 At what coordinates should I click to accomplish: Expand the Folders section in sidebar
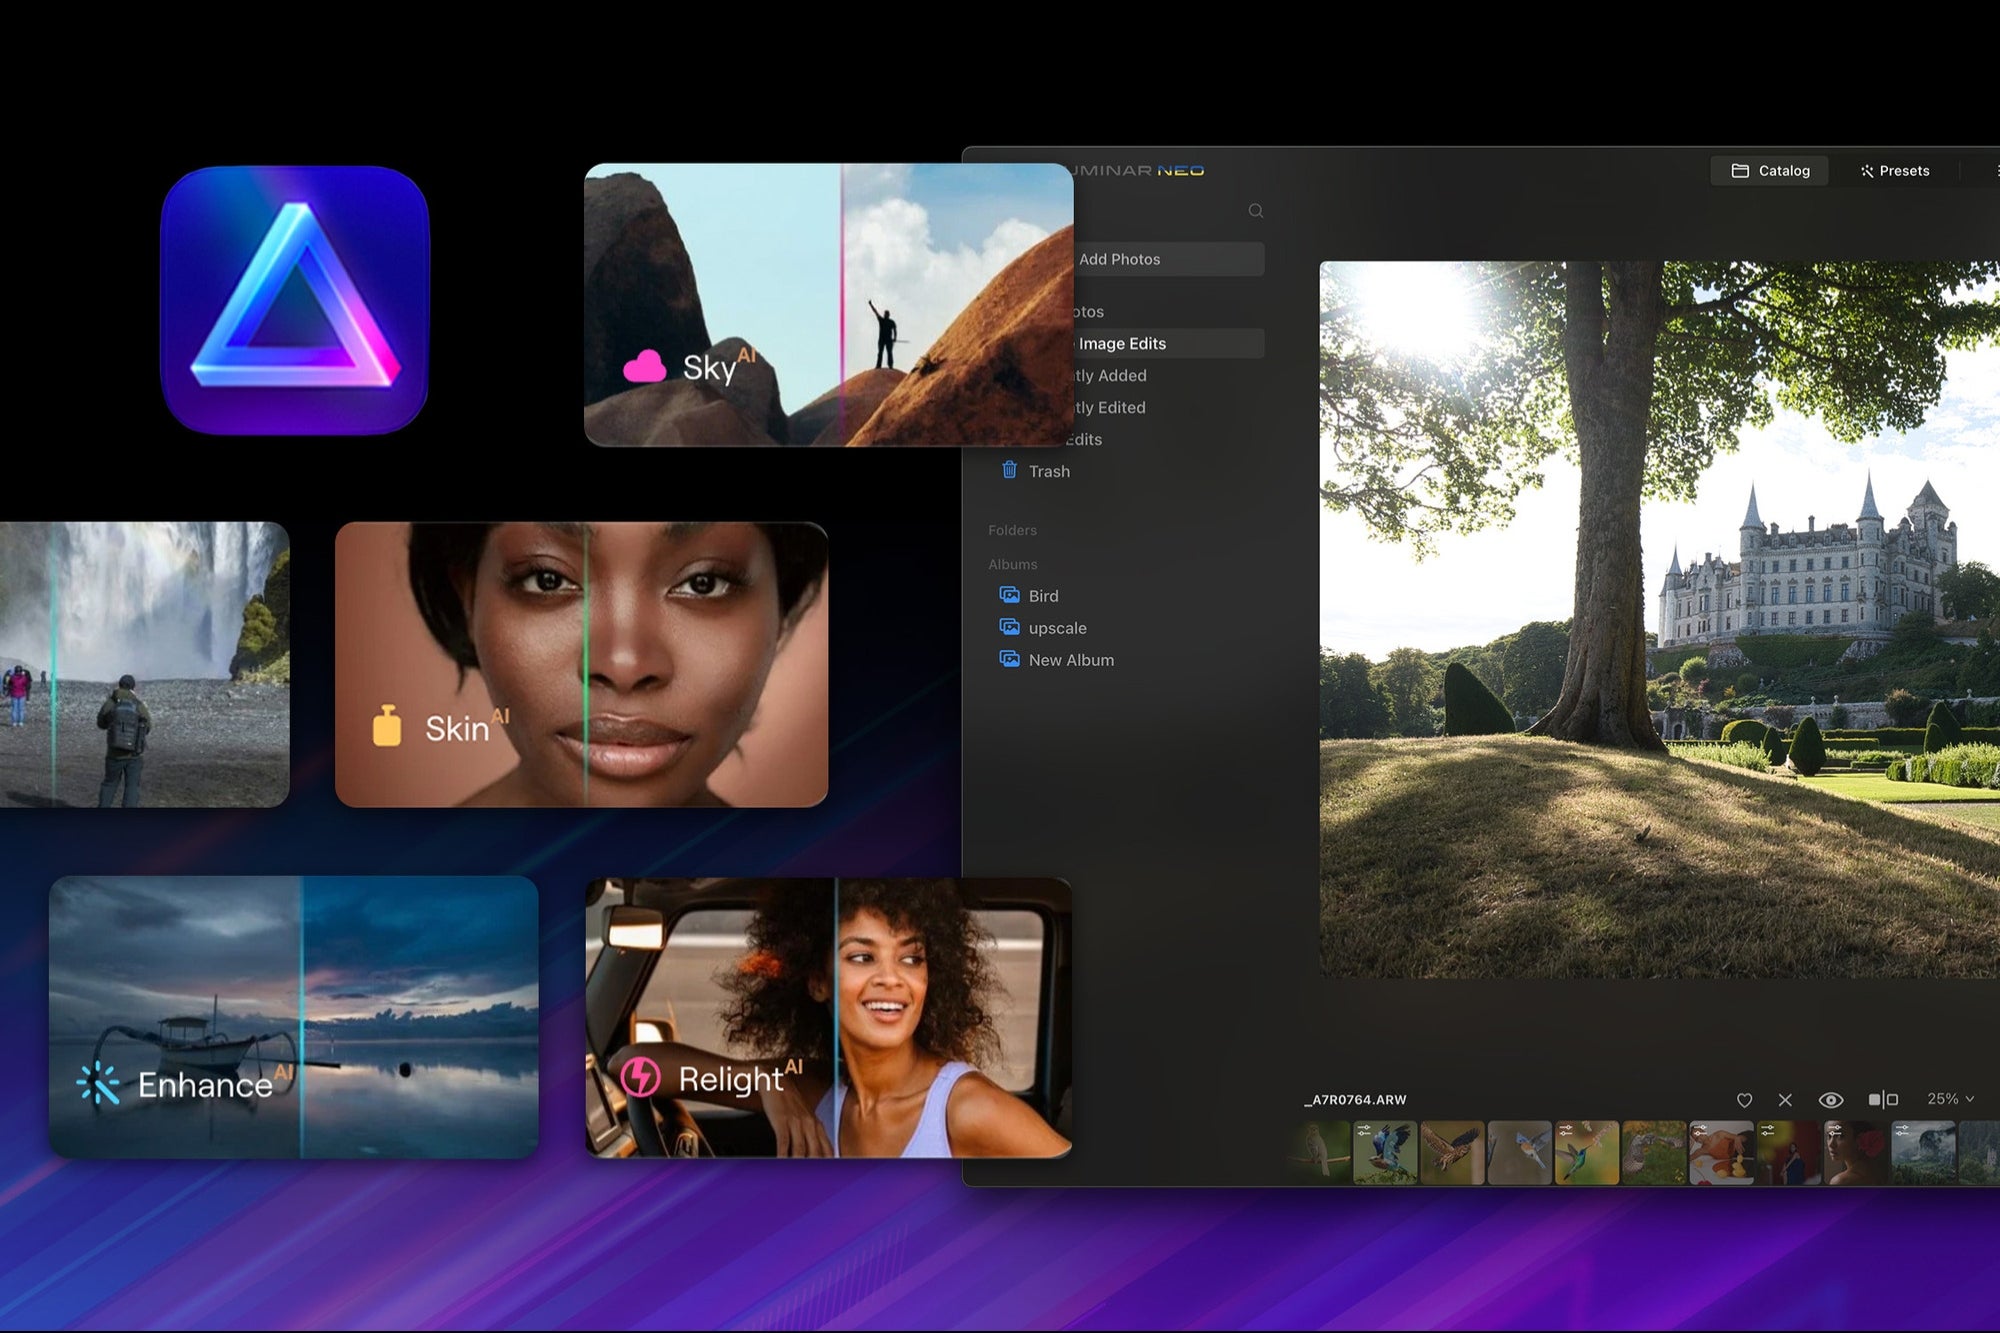(x=1013, y=530)
